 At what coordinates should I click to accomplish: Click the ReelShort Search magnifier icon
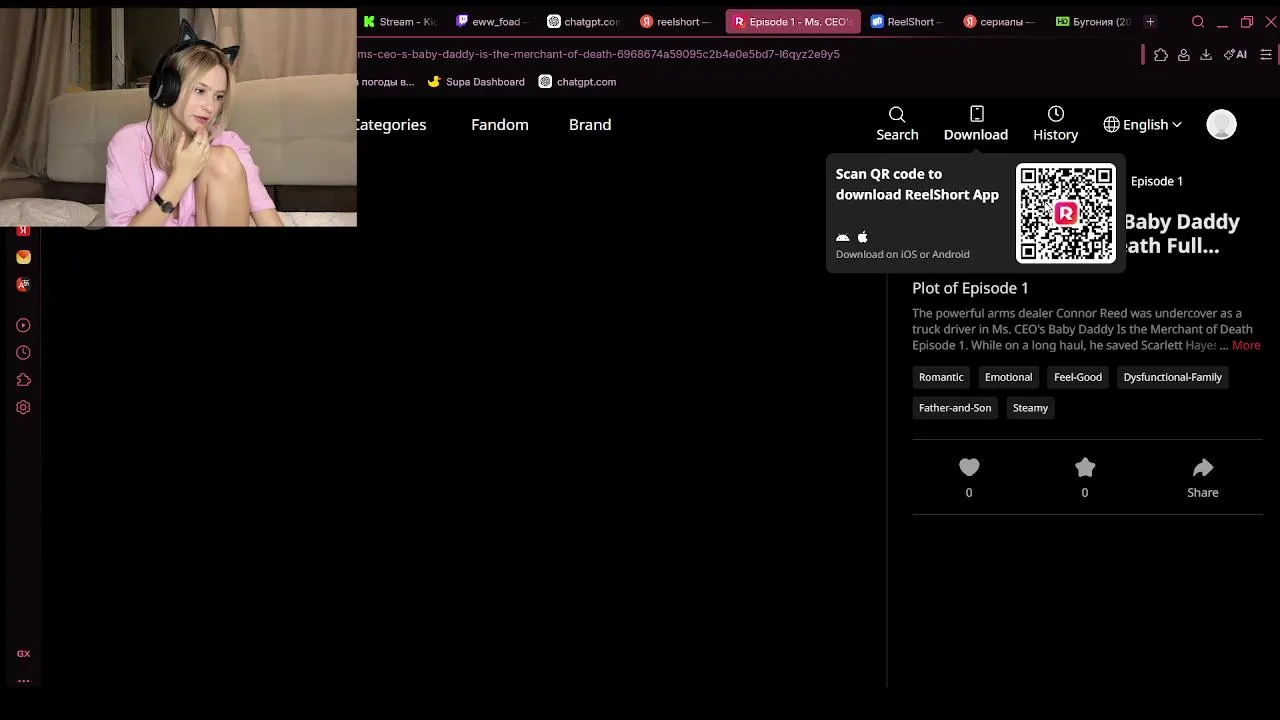point(897,115)
